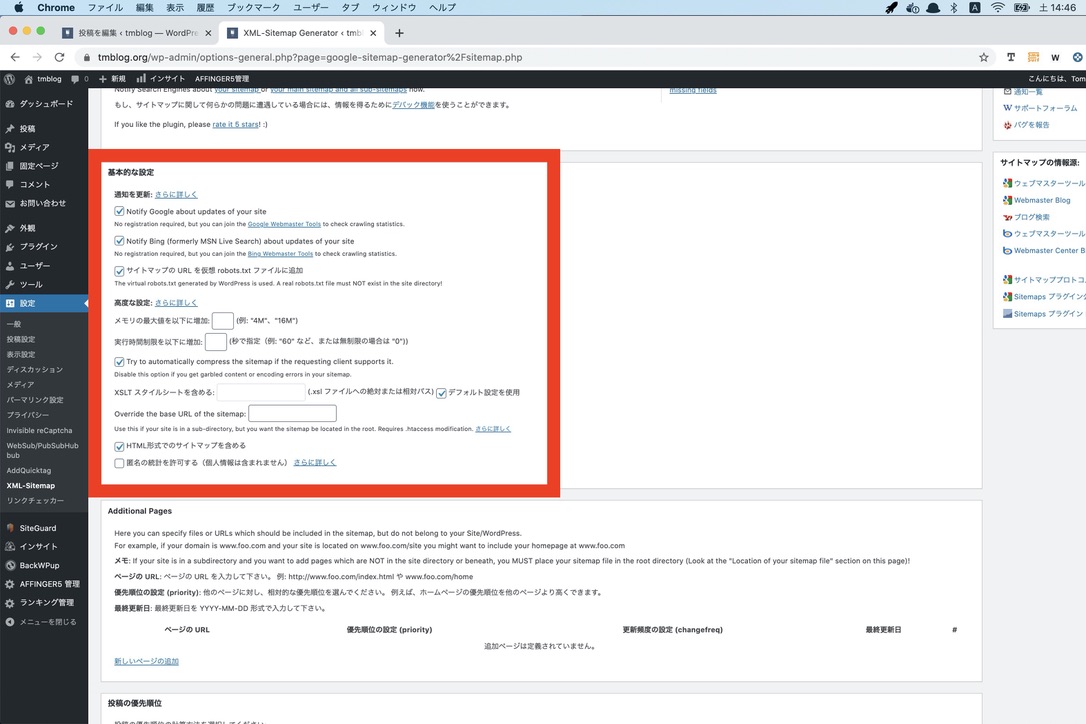
Task: Enable 匿名の統計を許可する checkbox
Action: [119, 463]
